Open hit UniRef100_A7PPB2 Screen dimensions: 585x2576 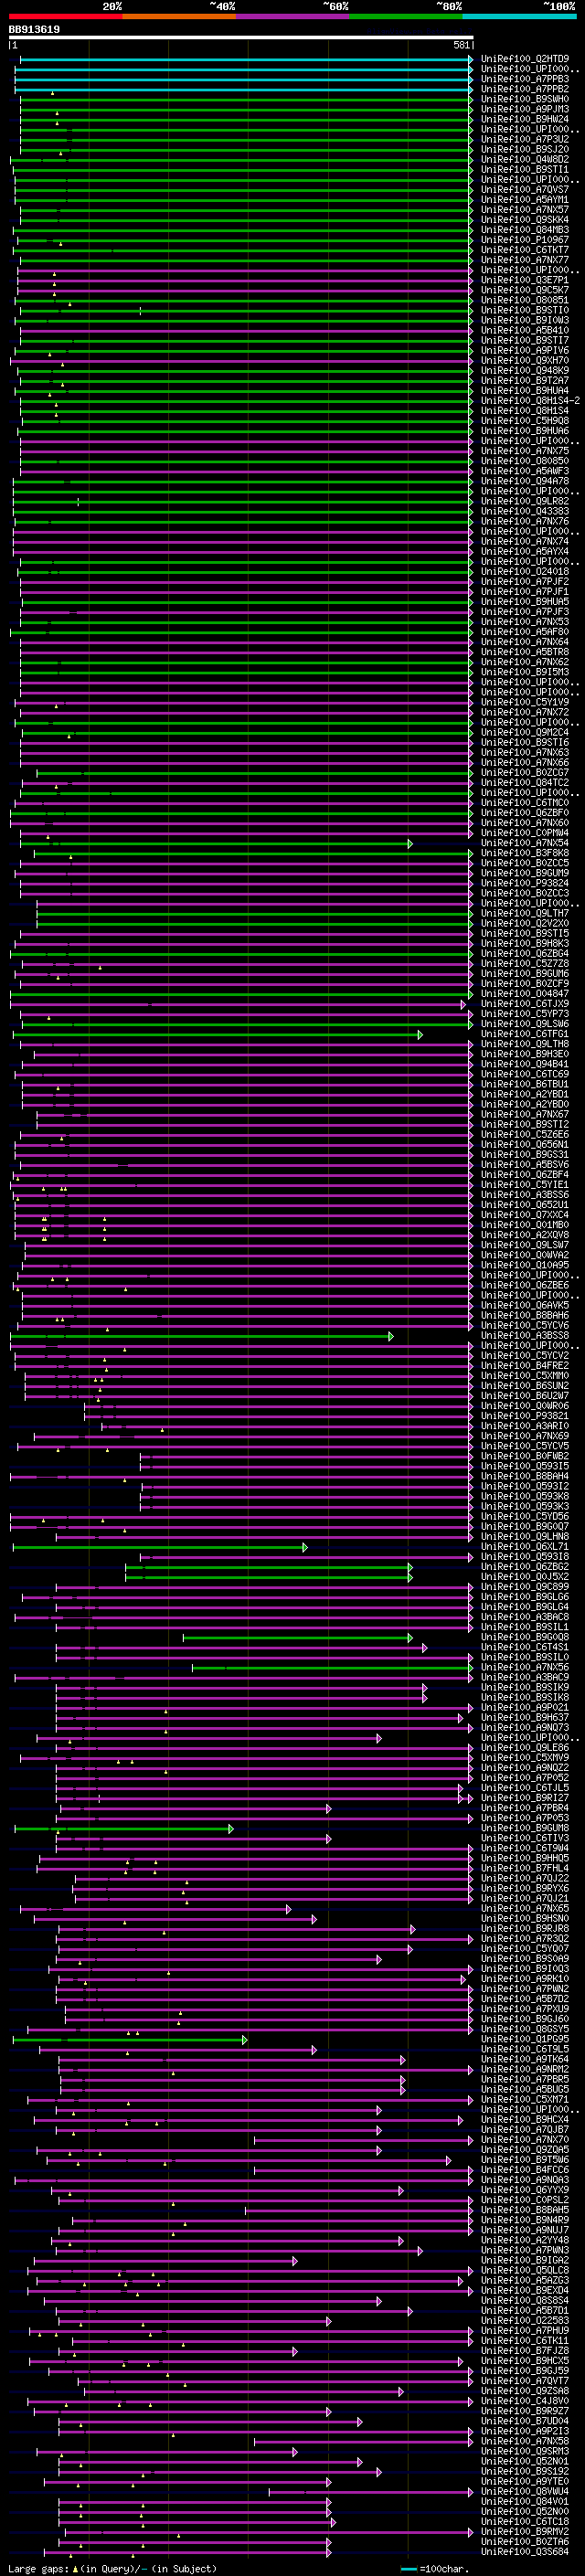(525, 90)
